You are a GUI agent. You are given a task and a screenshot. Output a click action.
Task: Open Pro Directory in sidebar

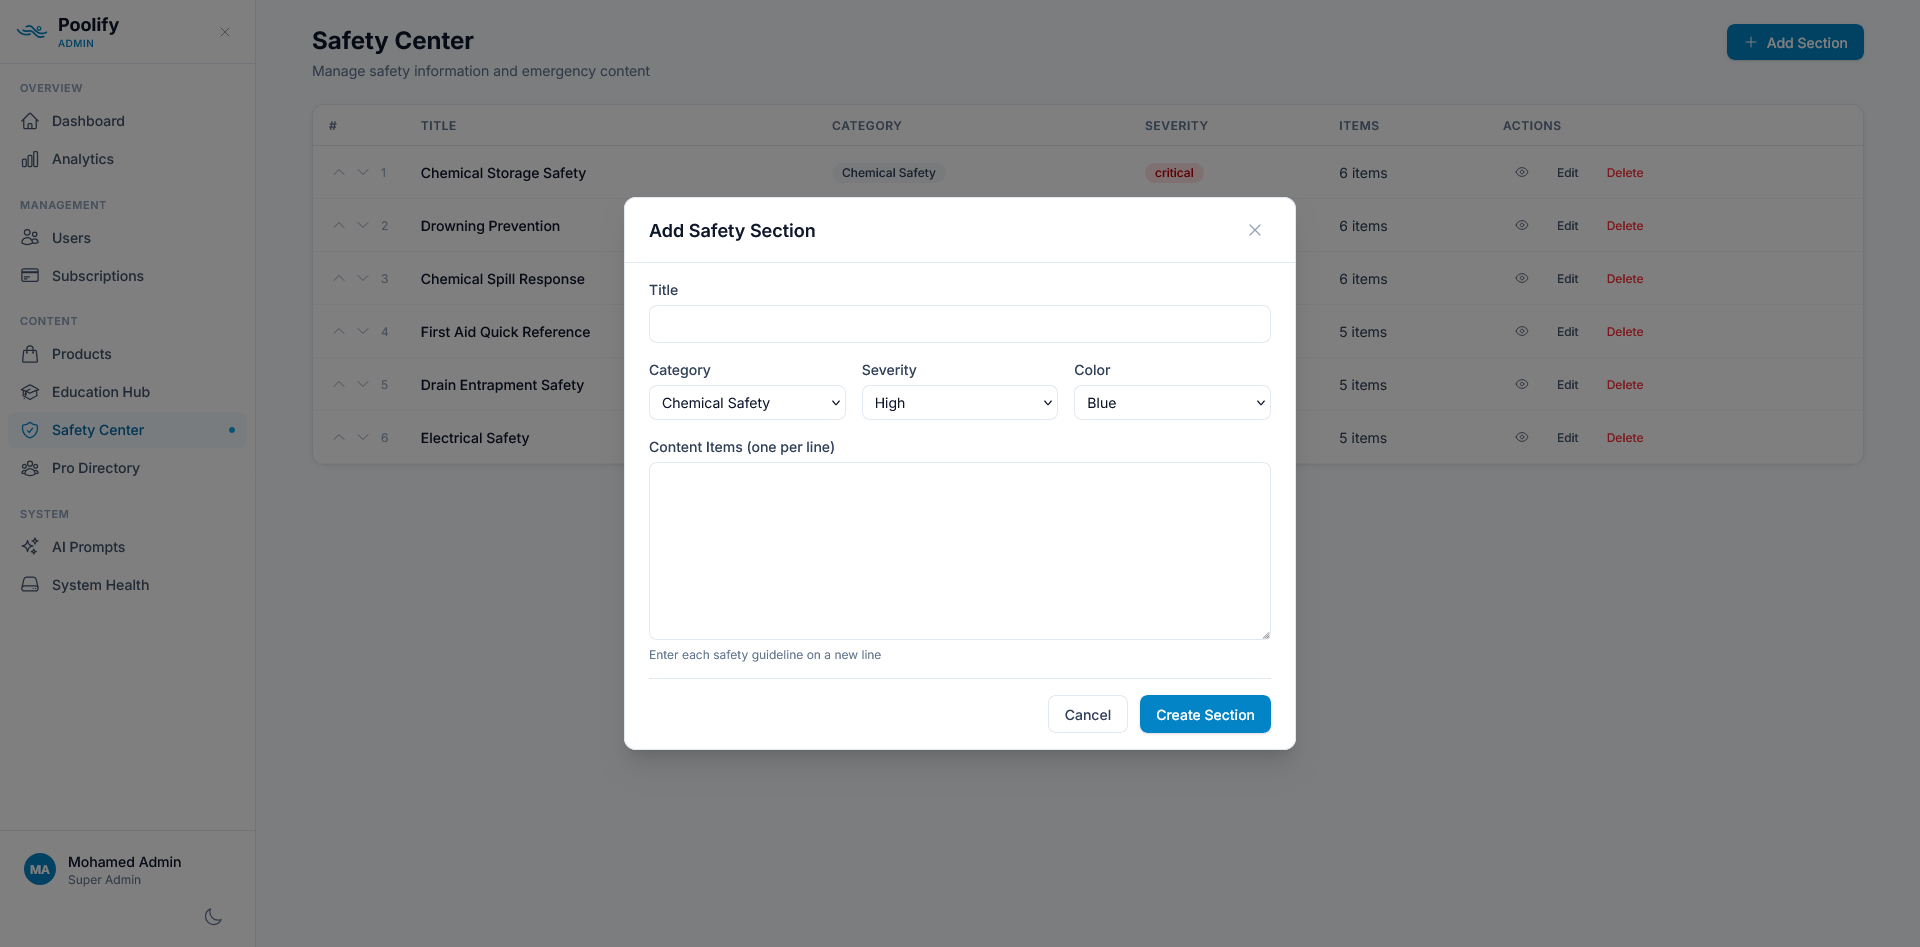click(x=127, y=468)
